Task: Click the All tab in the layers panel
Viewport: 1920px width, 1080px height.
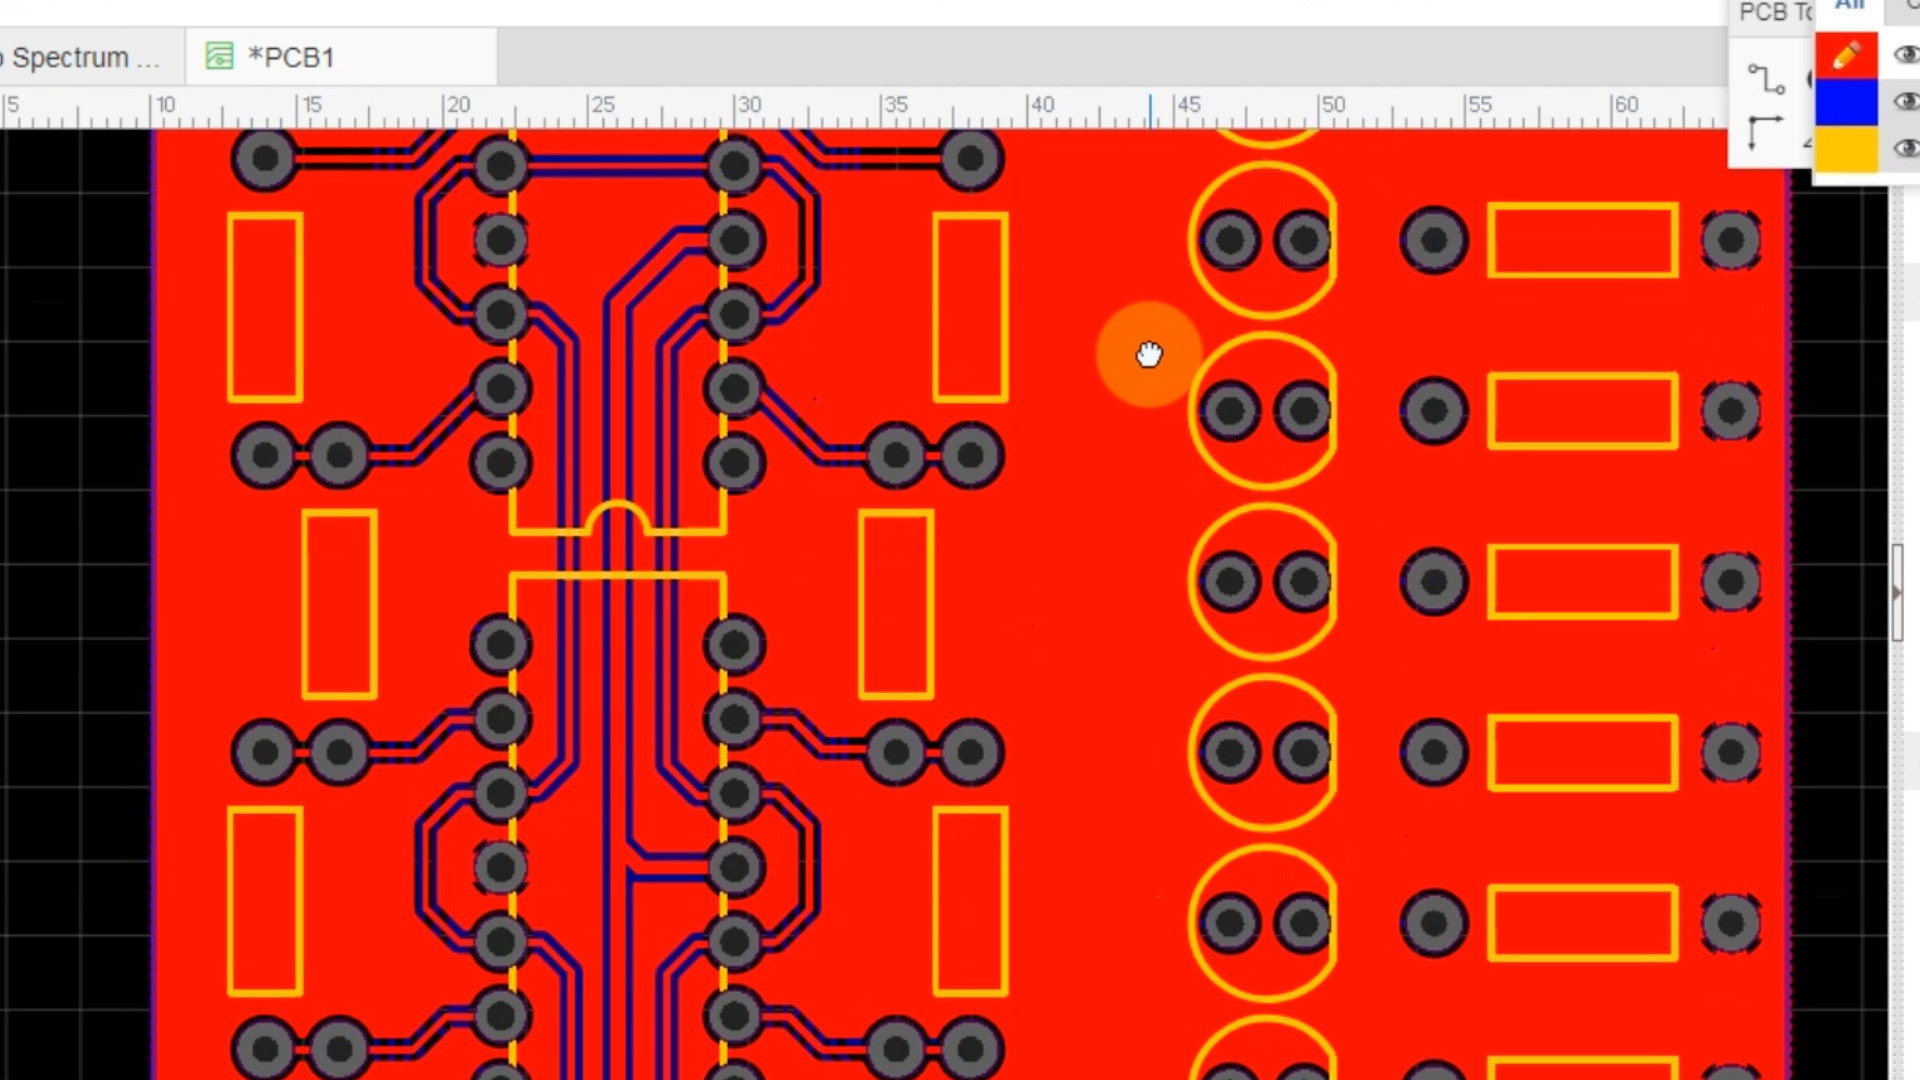Action: pyautogui.click(x=1849, y=8)
